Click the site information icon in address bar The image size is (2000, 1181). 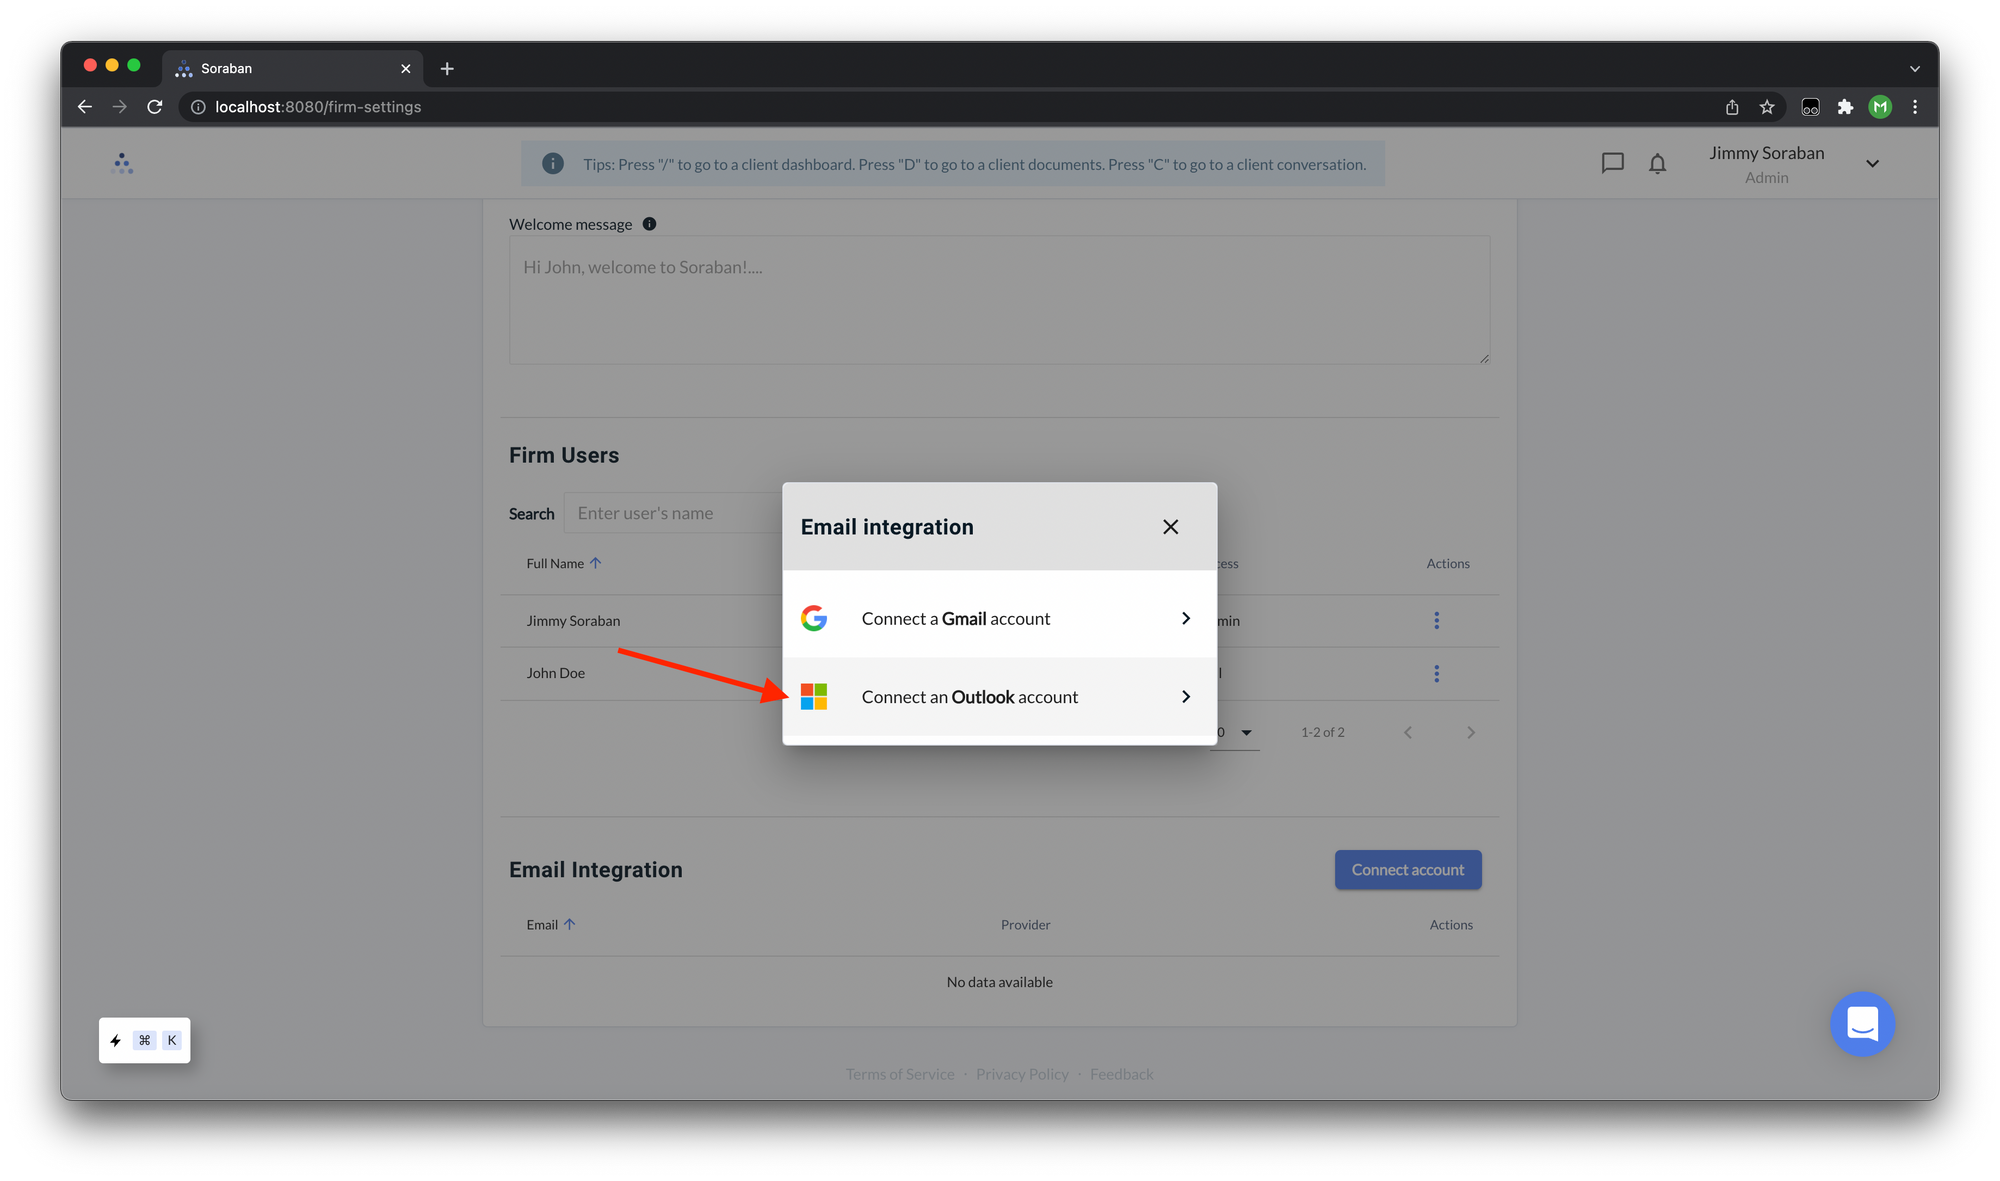(198, 107)
